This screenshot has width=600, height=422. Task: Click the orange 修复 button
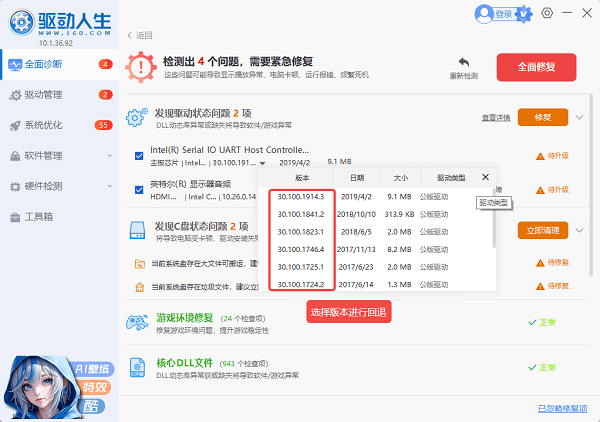(542, 117)
